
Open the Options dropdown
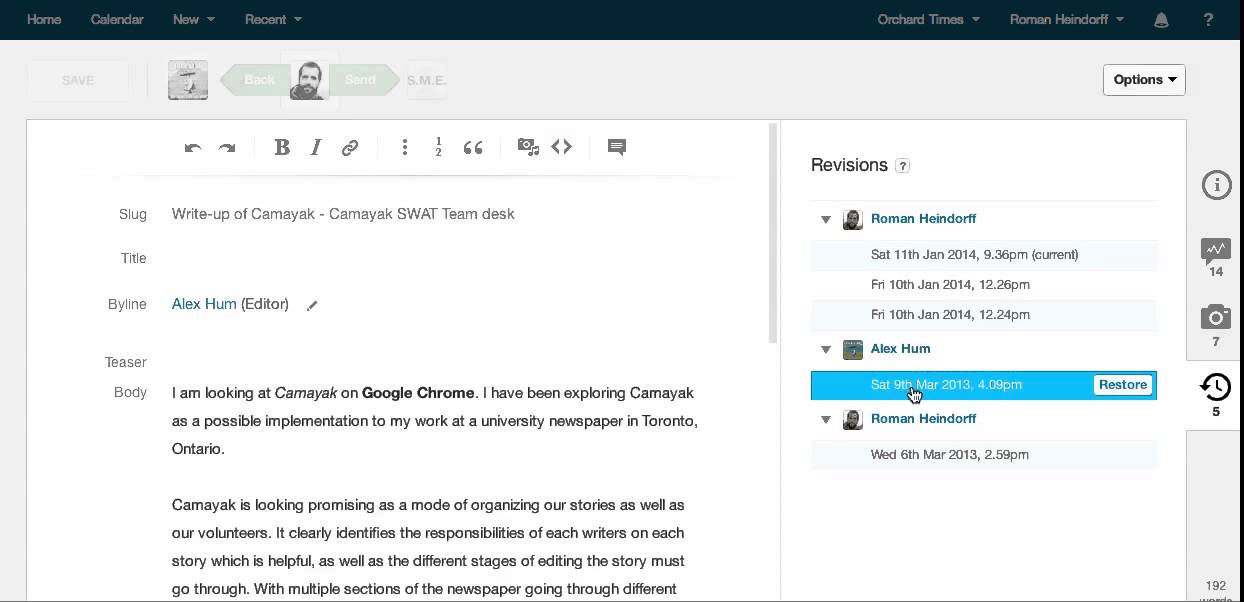(1144, 80)
